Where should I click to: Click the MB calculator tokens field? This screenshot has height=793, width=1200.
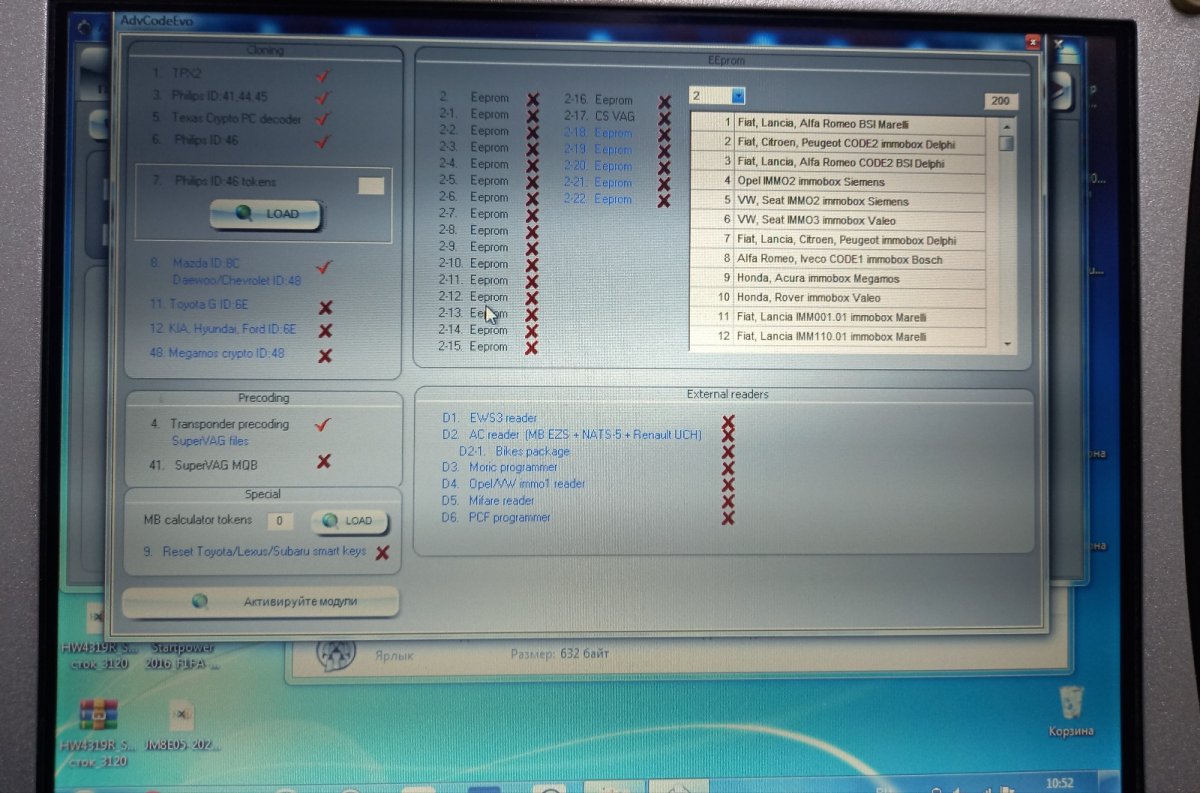280,521
